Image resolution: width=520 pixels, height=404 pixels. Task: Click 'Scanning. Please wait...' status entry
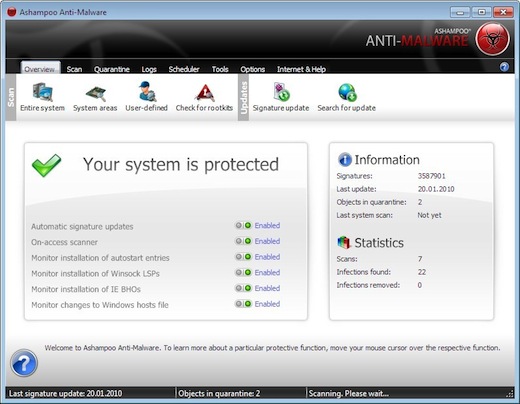point(349,394)
